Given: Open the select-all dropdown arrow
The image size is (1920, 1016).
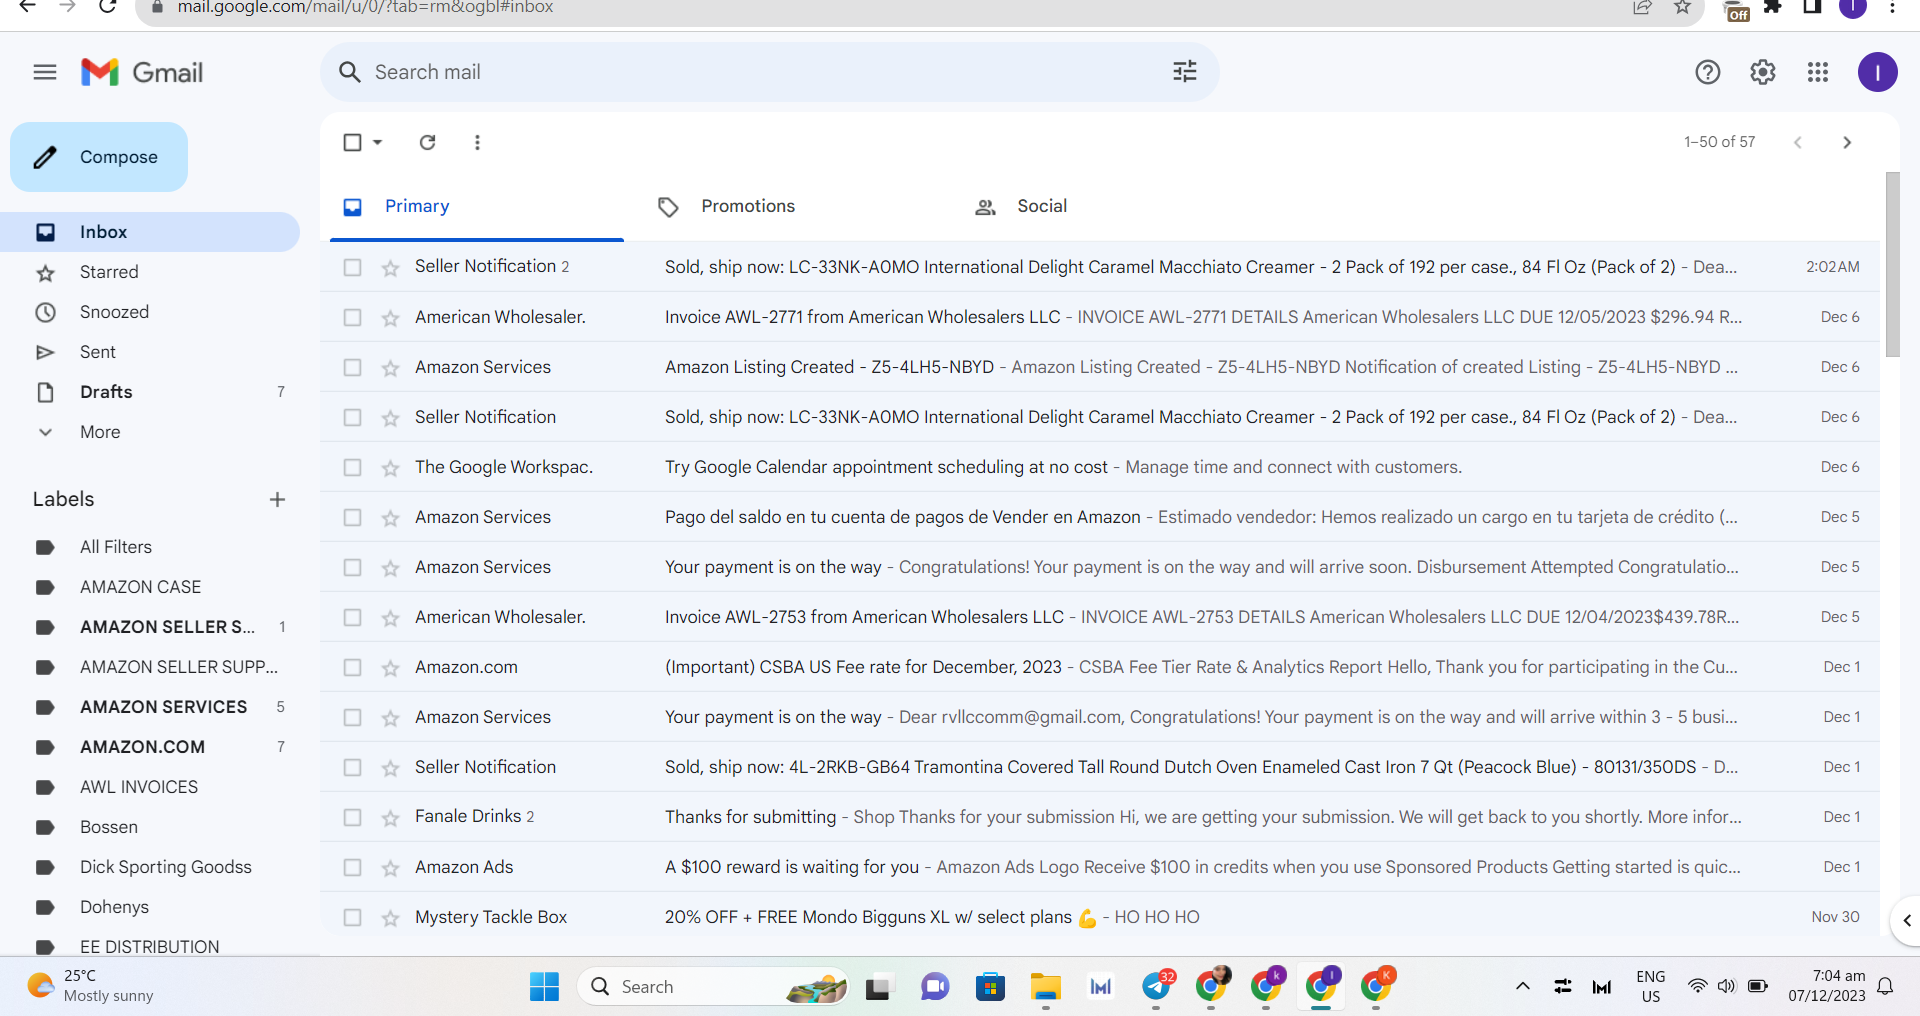Looking at the screenshot, I should pyautogui.click(x=378, y=142).
